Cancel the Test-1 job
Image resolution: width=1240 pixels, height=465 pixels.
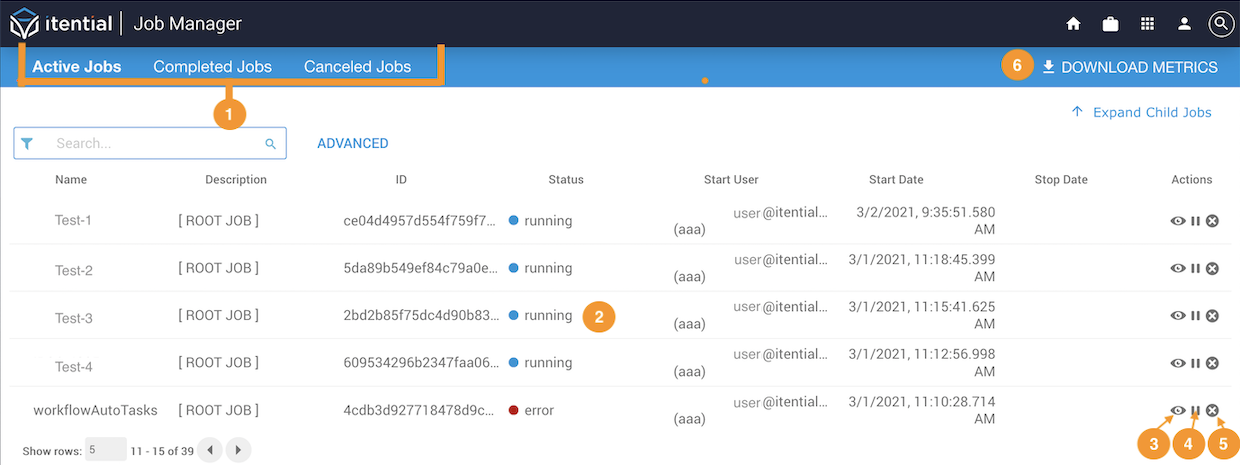click(1212, 220)
